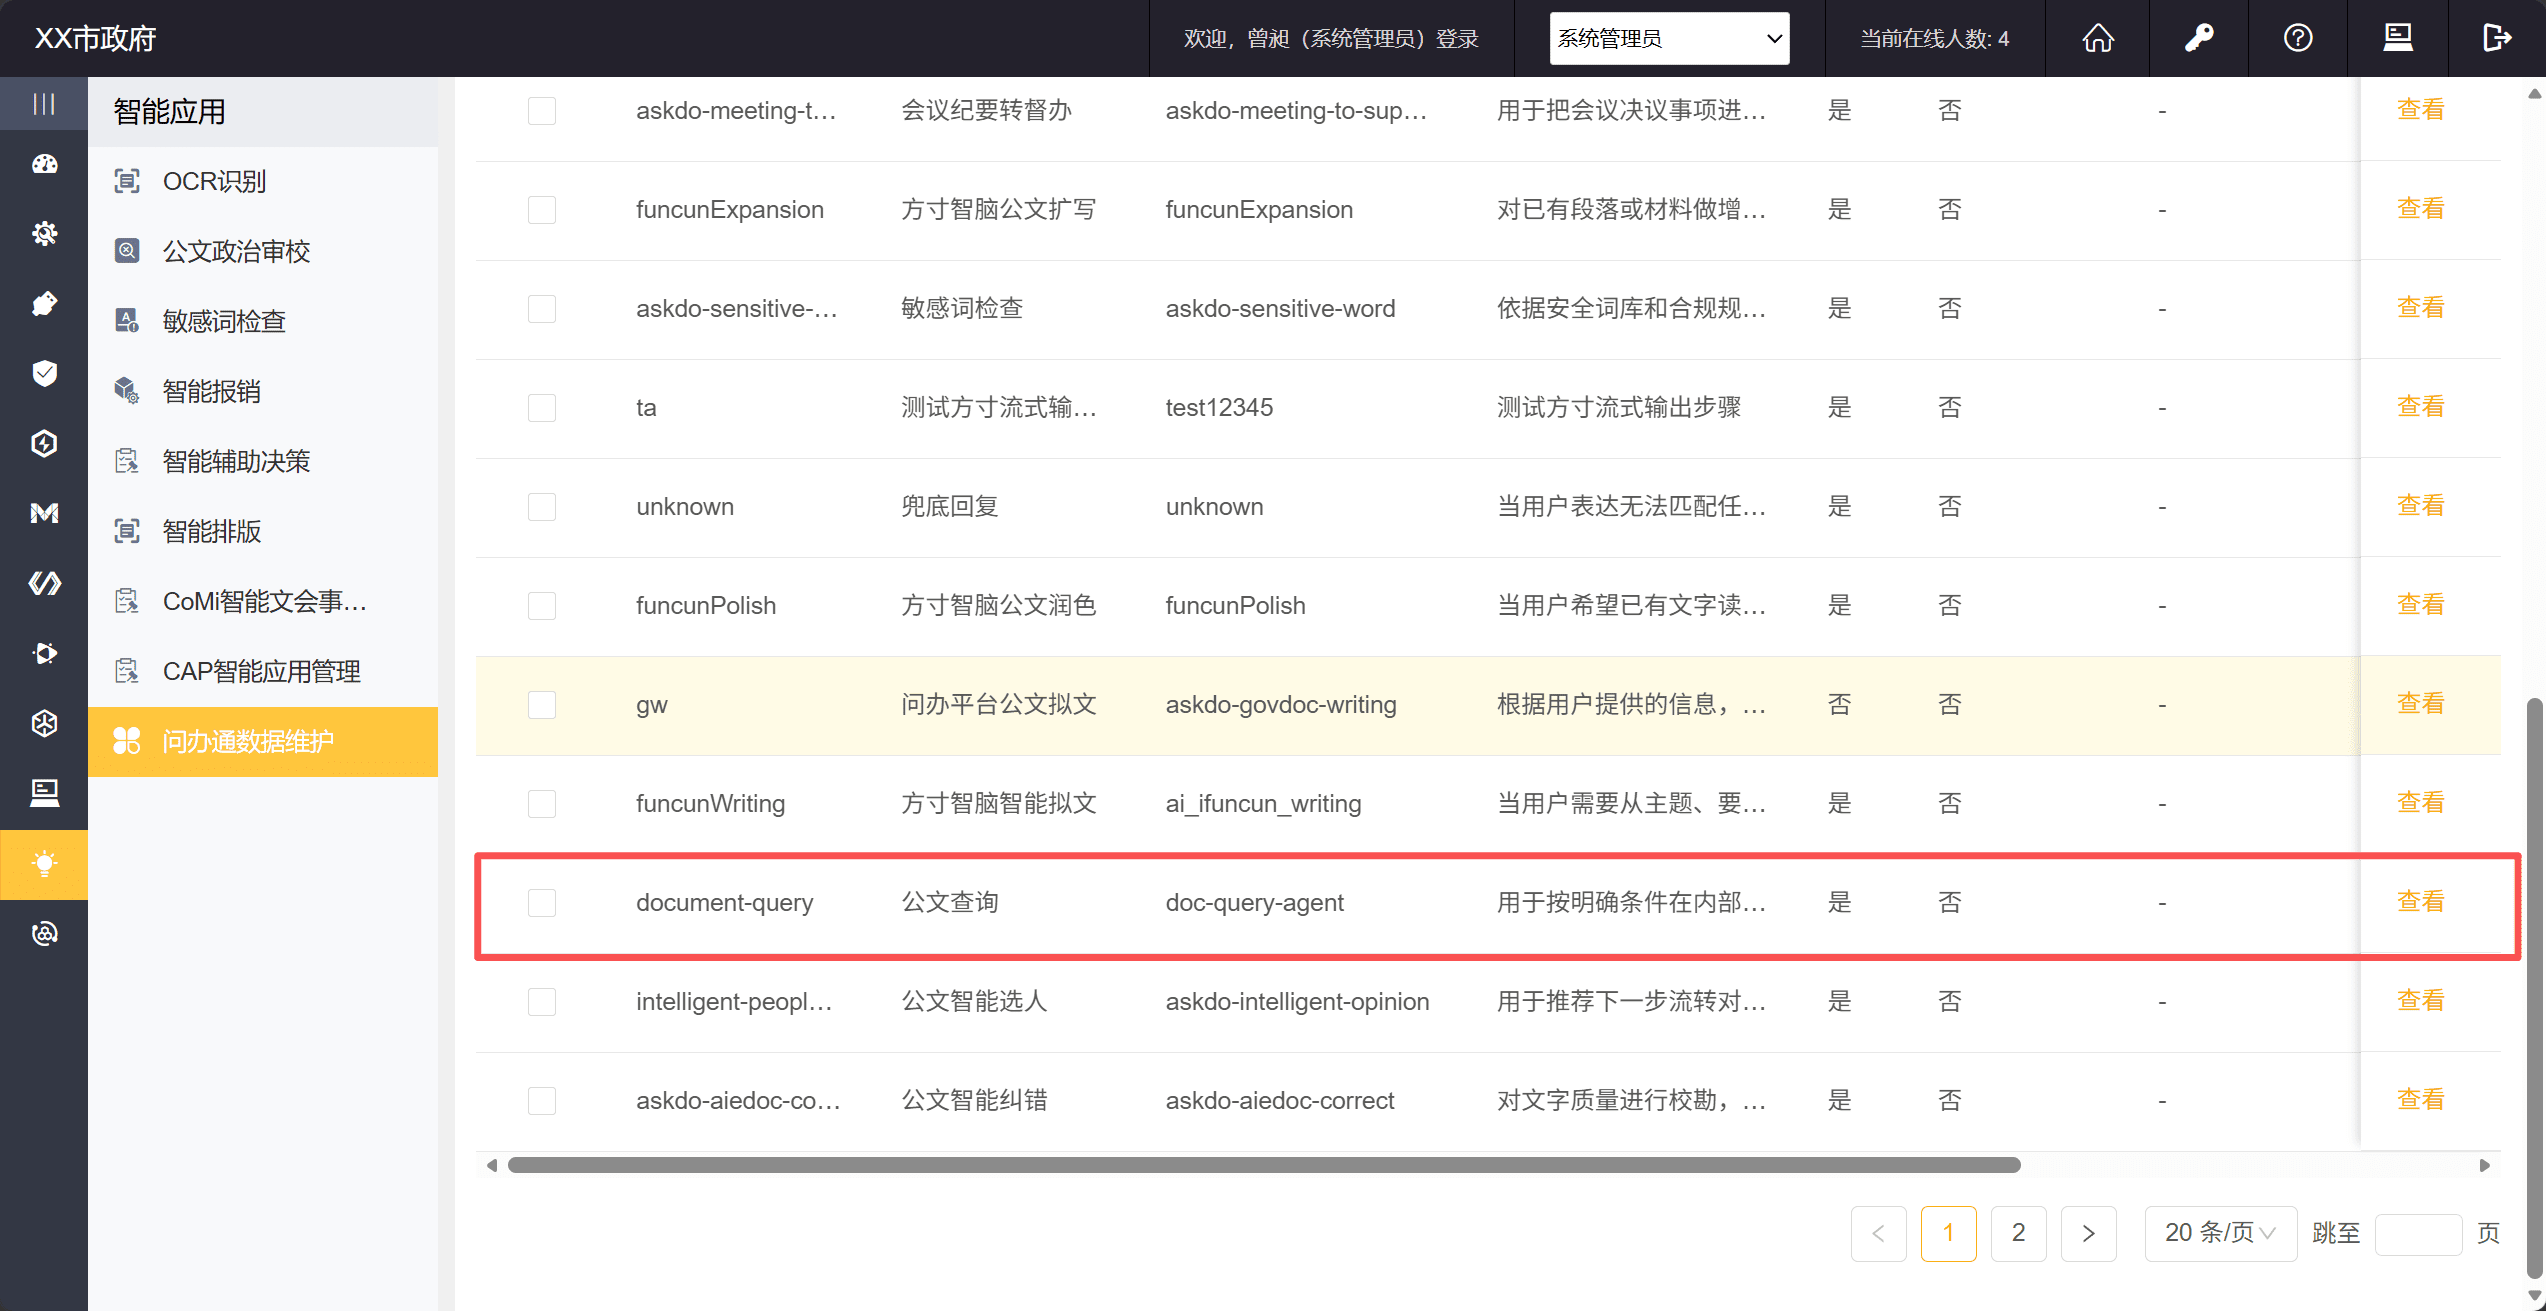Select page 1 in pagination
Viewport: 2546px width, 1311px height.
tap(1948, 1233)
